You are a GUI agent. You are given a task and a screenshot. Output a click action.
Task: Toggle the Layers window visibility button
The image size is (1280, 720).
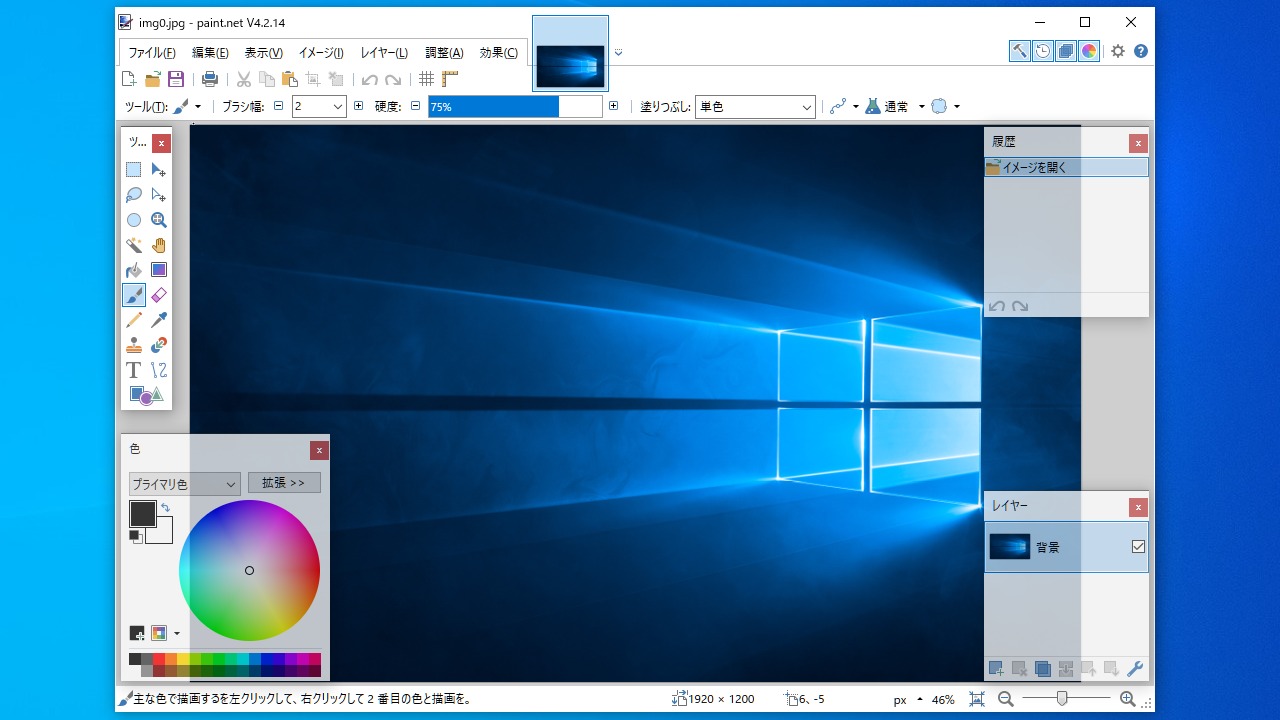coord(1066,51)
